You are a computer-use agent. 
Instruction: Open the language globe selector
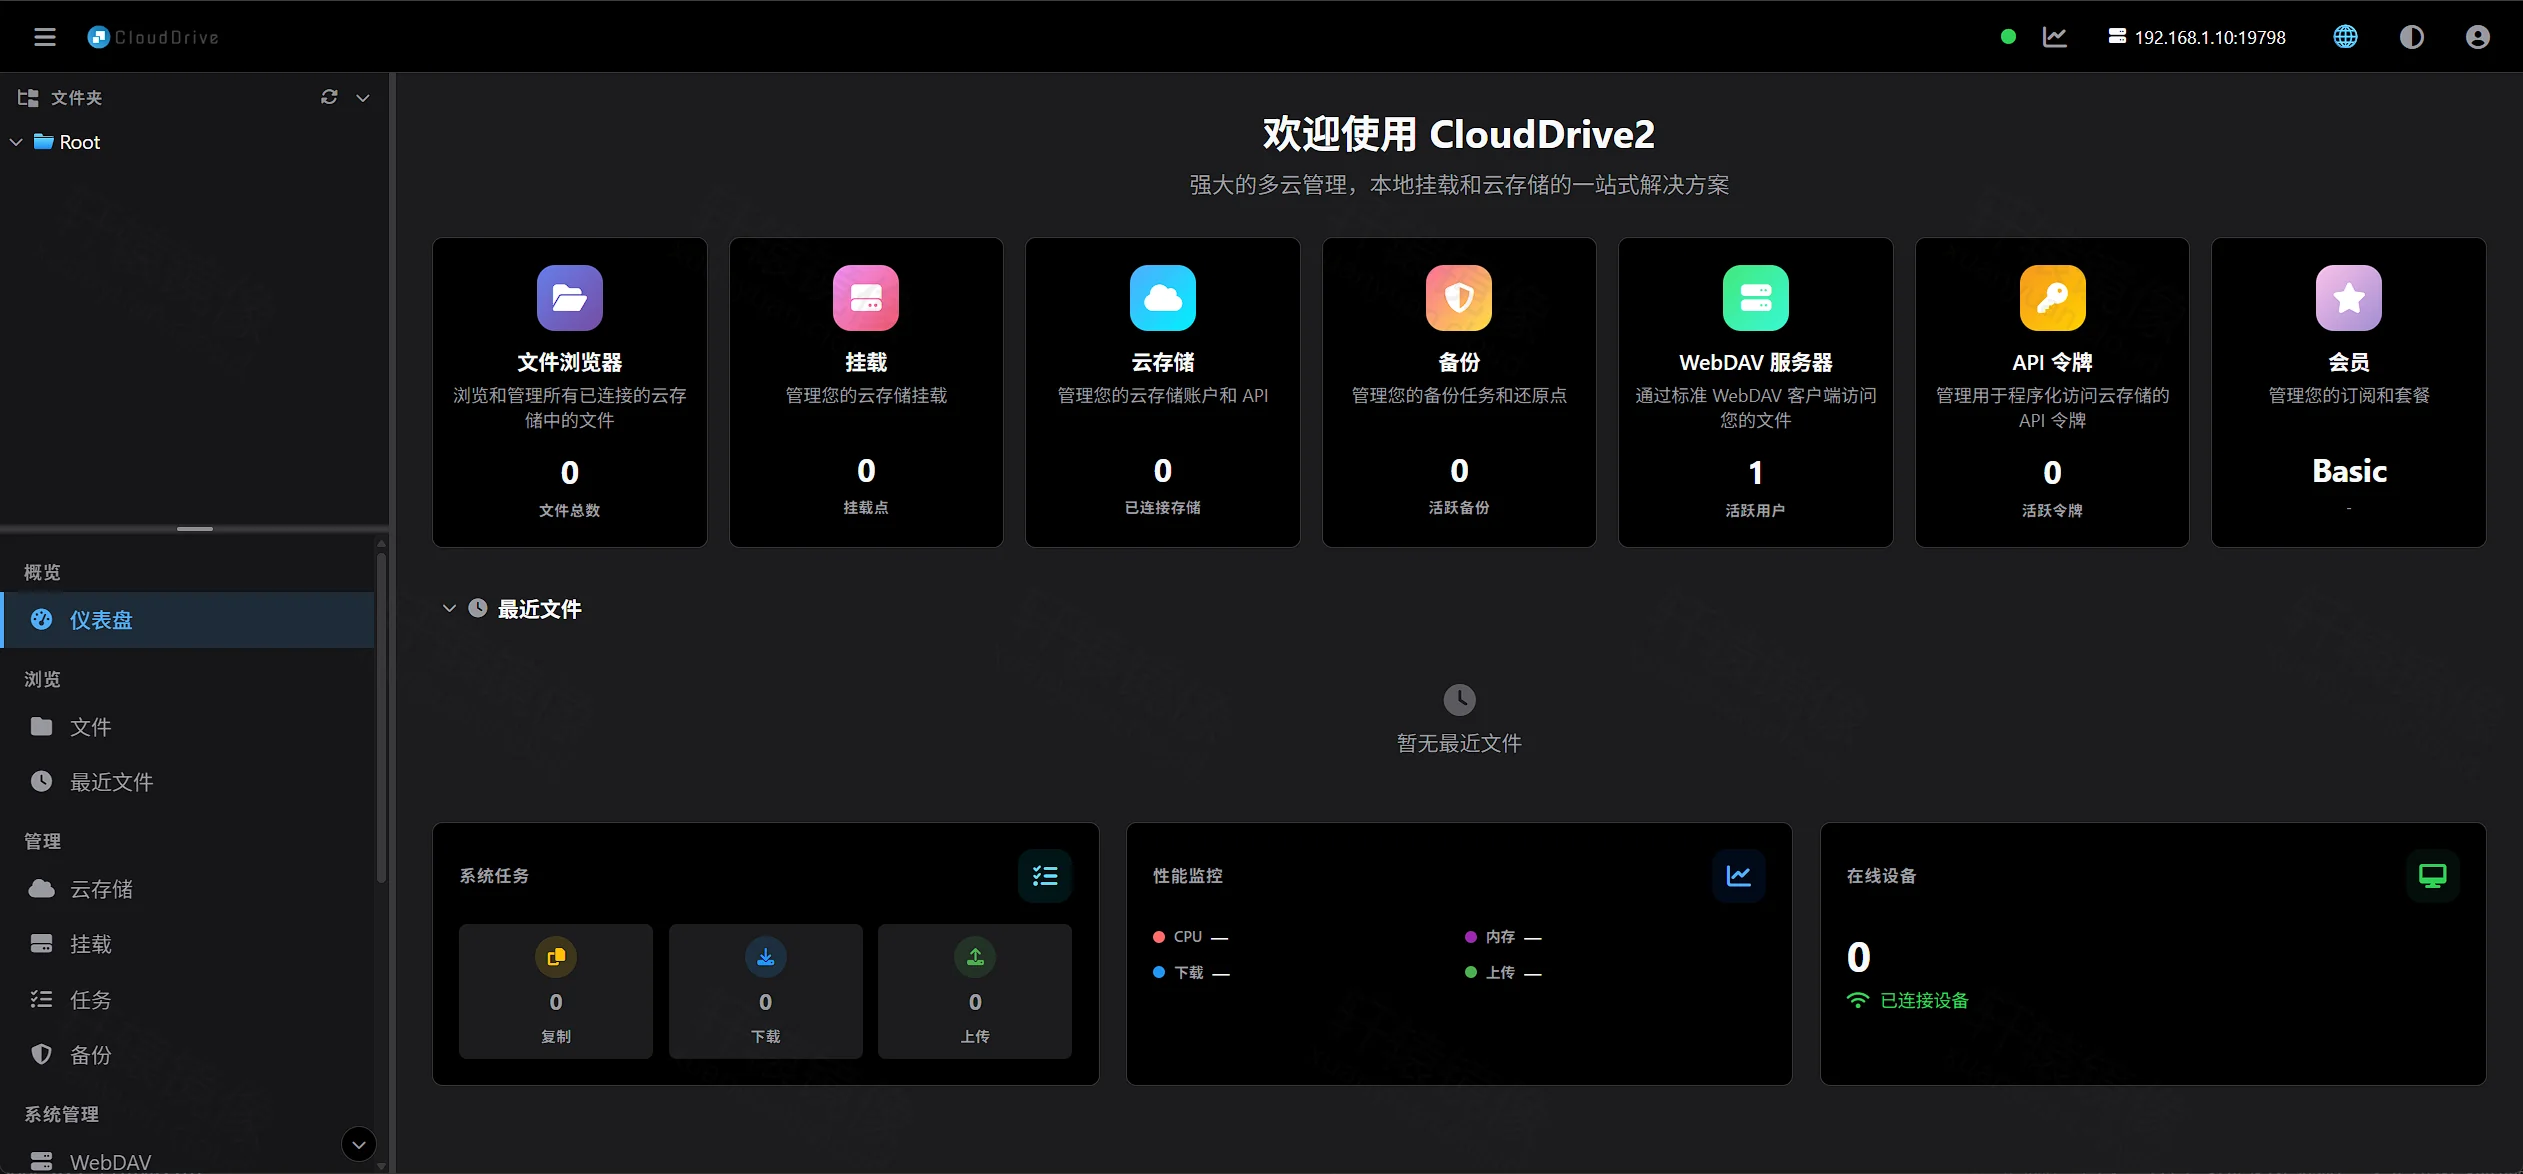(2345, 37)
